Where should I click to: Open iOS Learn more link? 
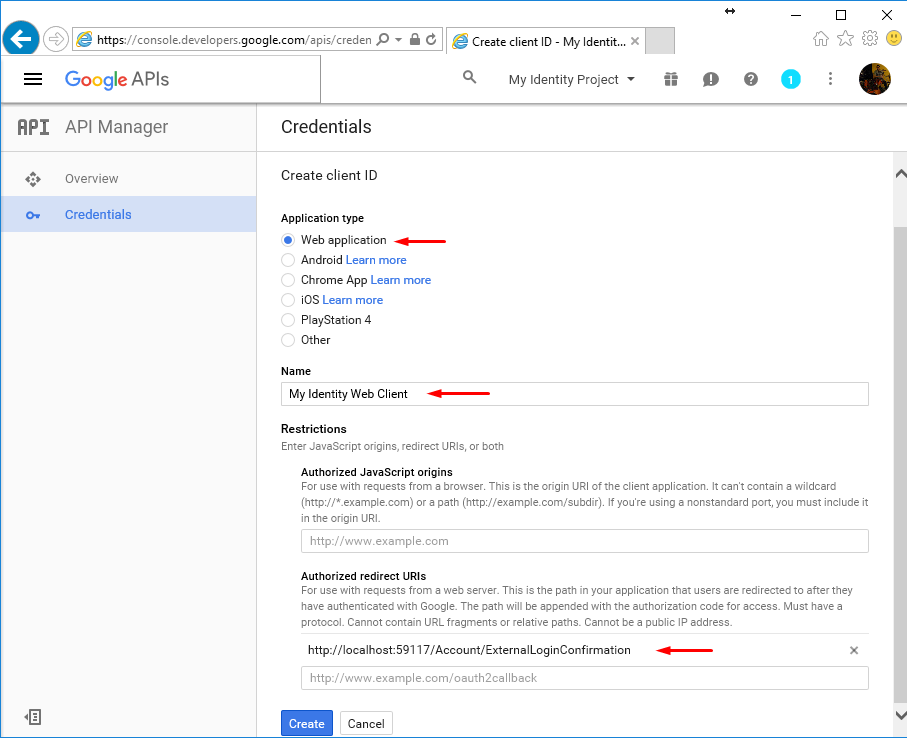pos(353,300)
